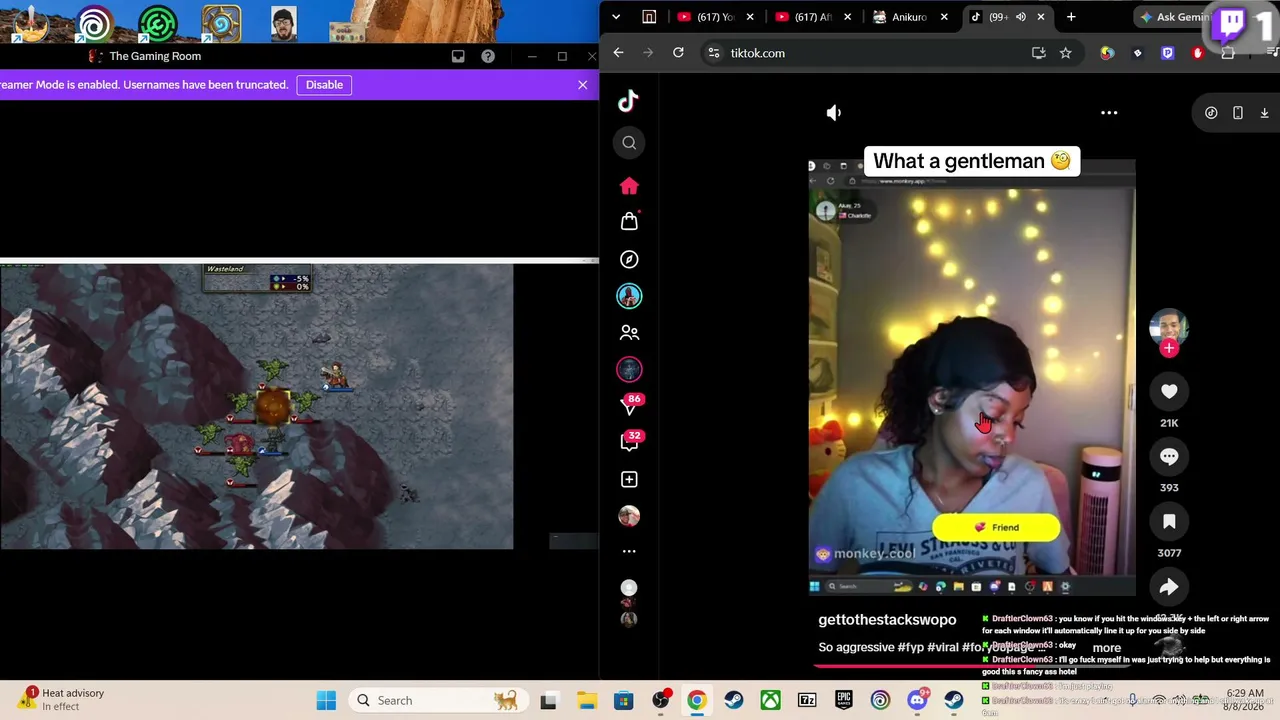Go back in the Chrome browser
This screenshot has width=1280, height=720.
point(618,53)
